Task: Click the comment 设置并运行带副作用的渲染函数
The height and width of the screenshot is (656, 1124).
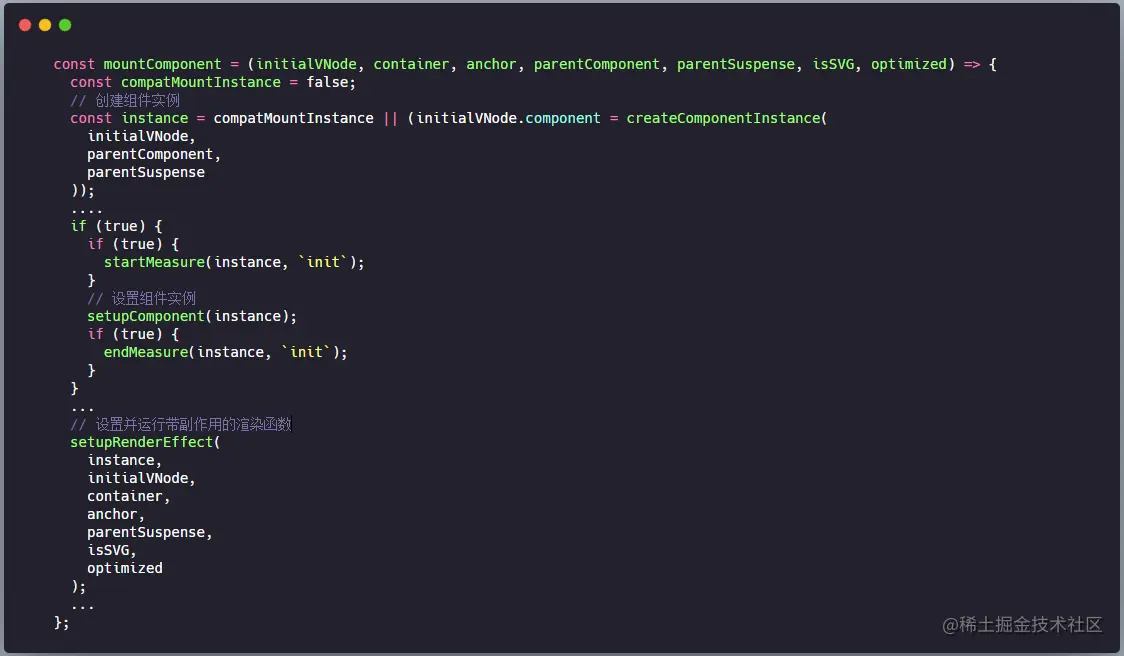Action: pos(181,424)
